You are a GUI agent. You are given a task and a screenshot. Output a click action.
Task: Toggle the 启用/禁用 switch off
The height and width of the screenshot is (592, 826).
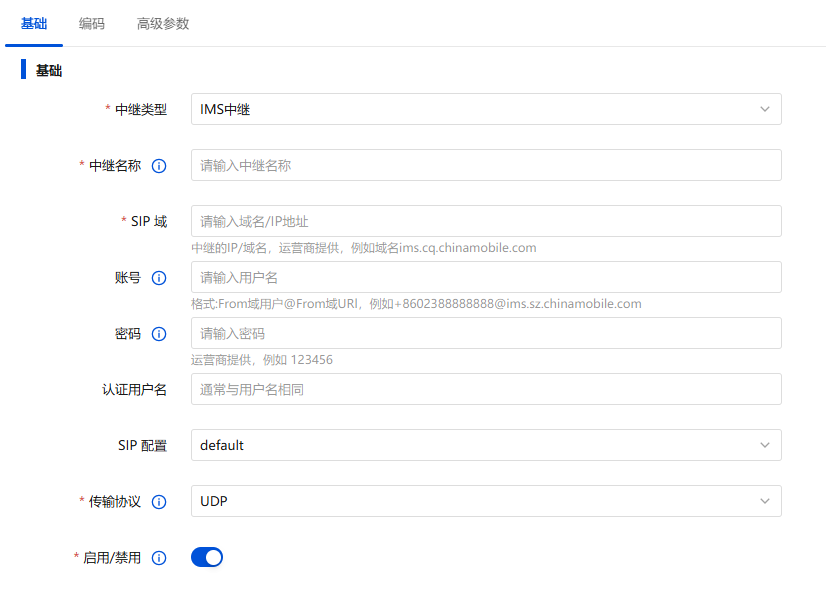(x=207, y=557)
